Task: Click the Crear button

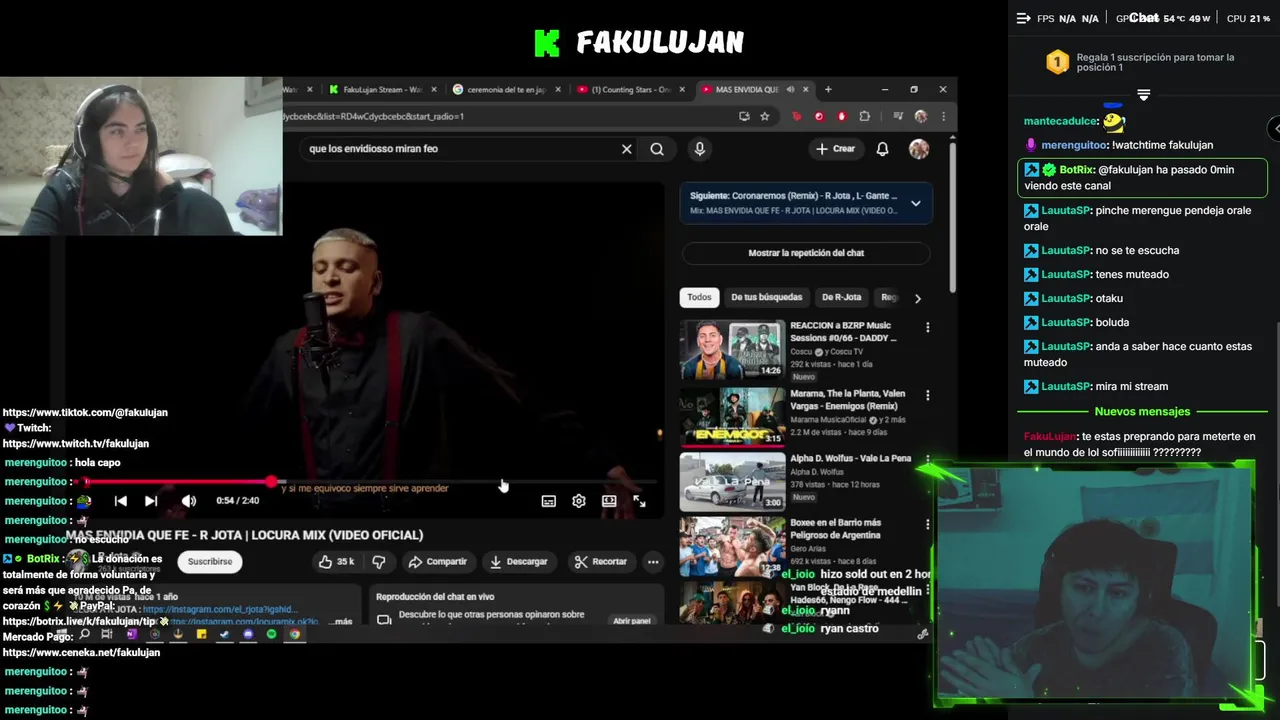Action: (835, 149)
